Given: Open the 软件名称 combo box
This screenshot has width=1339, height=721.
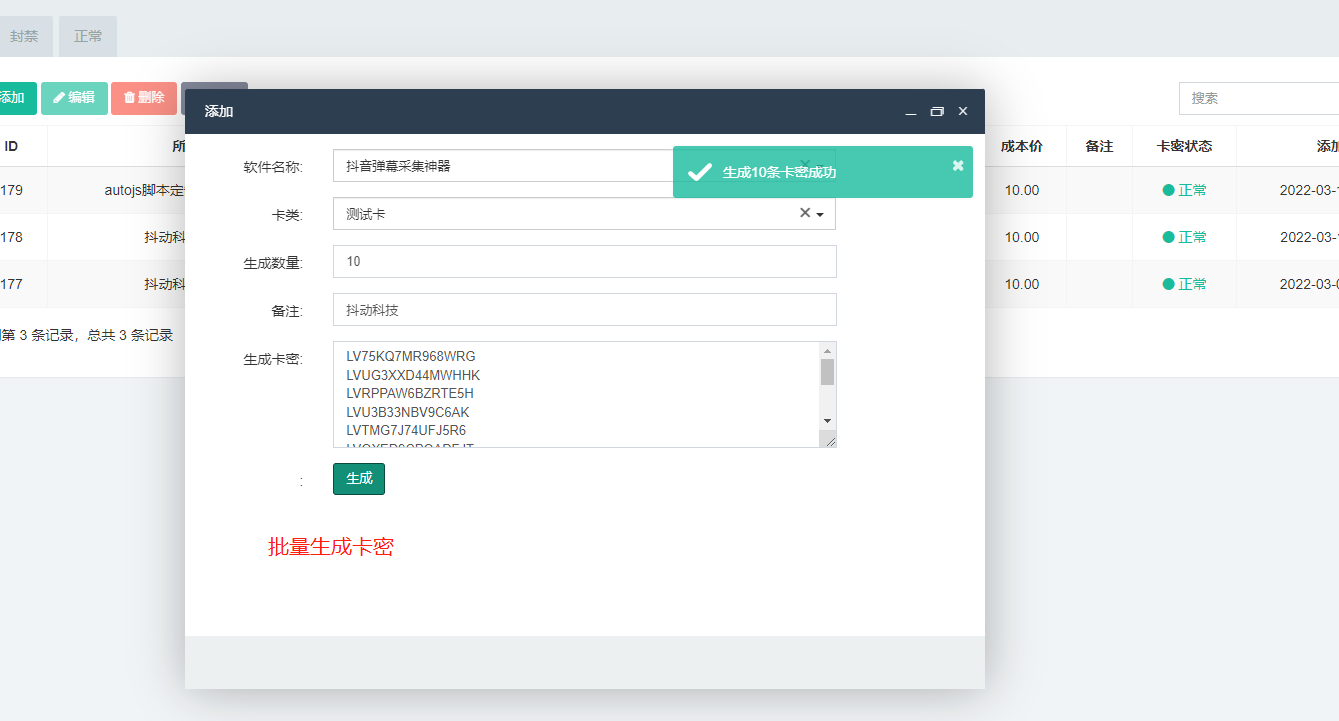Looking at the screenshot, I should [x=584, y=166].
